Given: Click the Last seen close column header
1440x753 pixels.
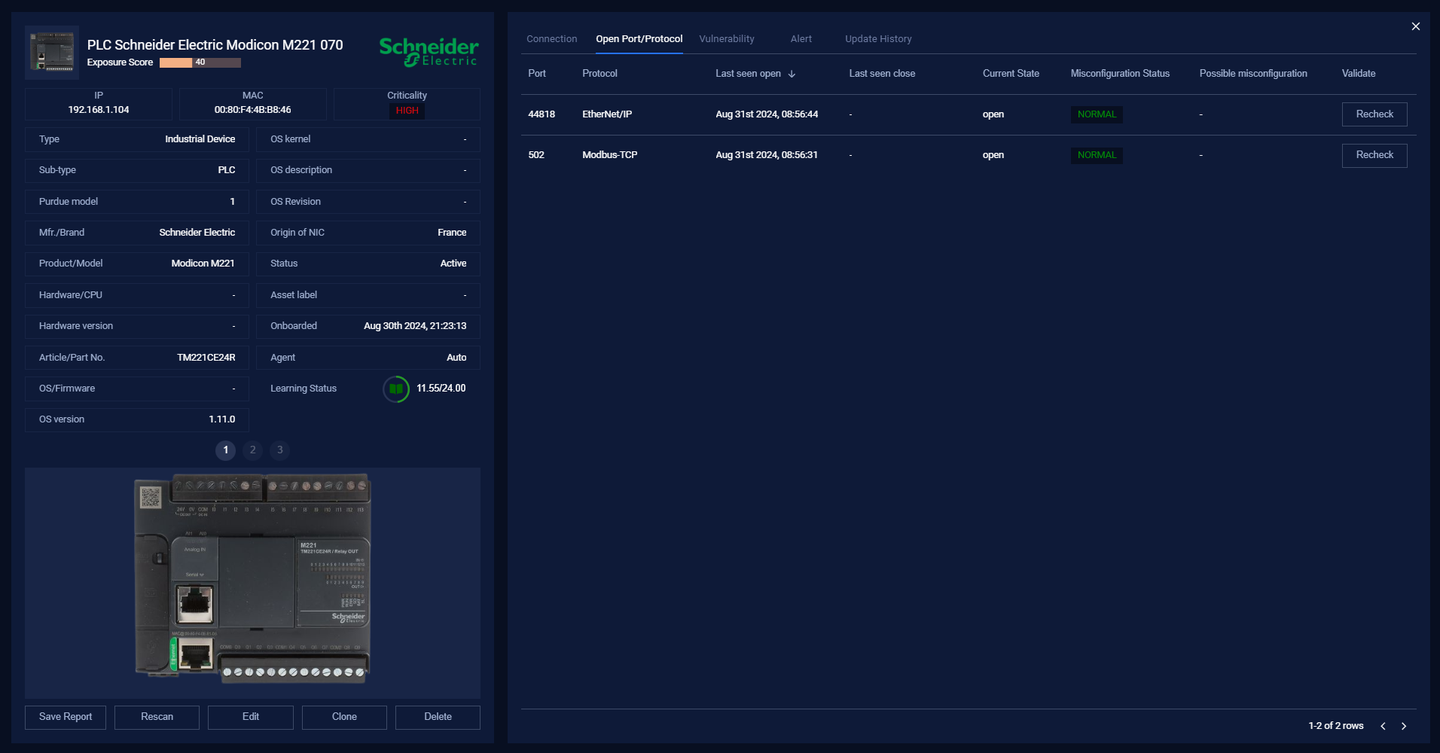Looking at the screenshot, I should [882, 74].
